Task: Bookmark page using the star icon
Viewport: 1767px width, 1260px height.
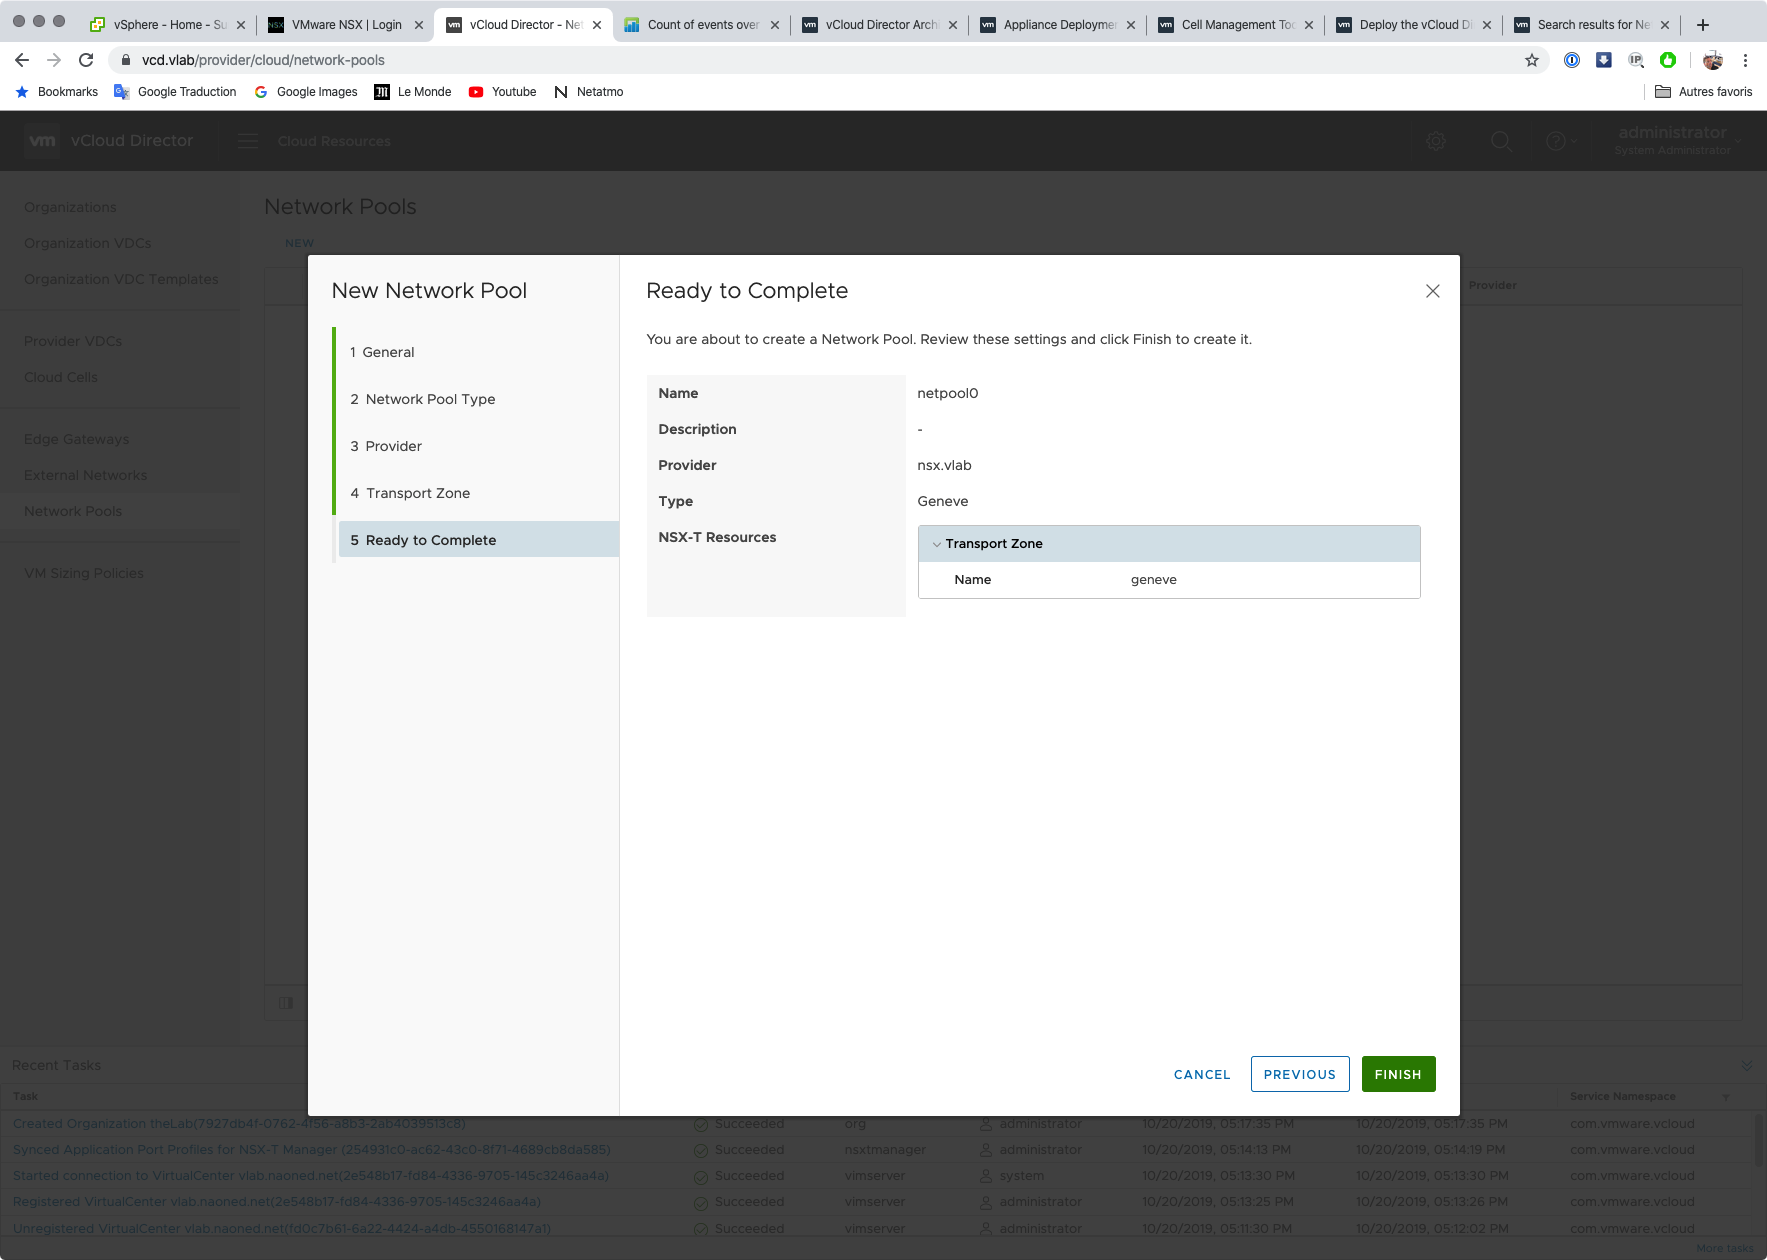Action: coord(1531,60)
